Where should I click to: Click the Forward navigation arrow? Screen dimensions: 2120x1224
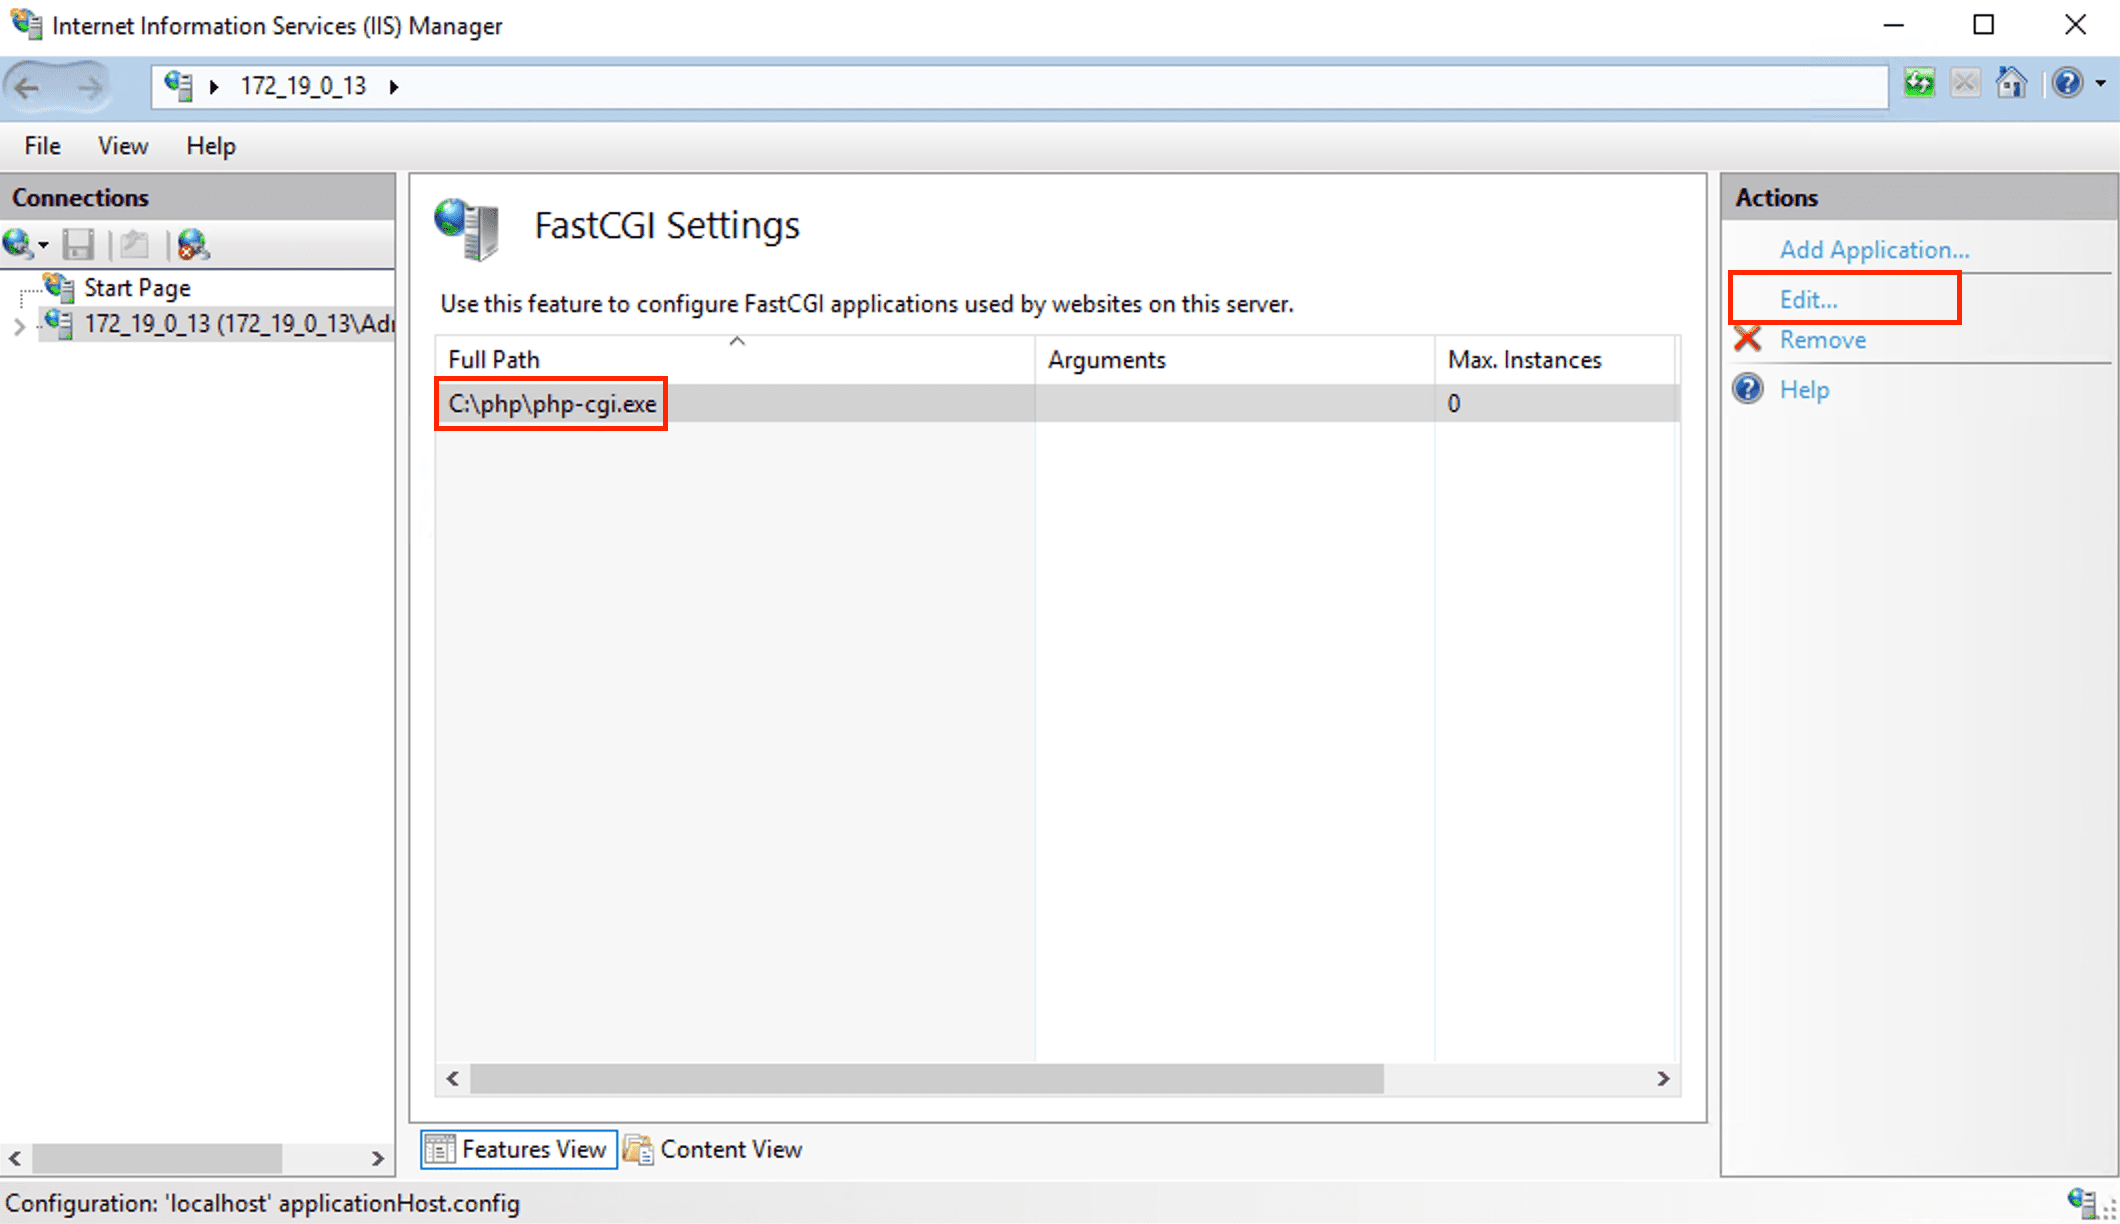click(x=90, y=87)
